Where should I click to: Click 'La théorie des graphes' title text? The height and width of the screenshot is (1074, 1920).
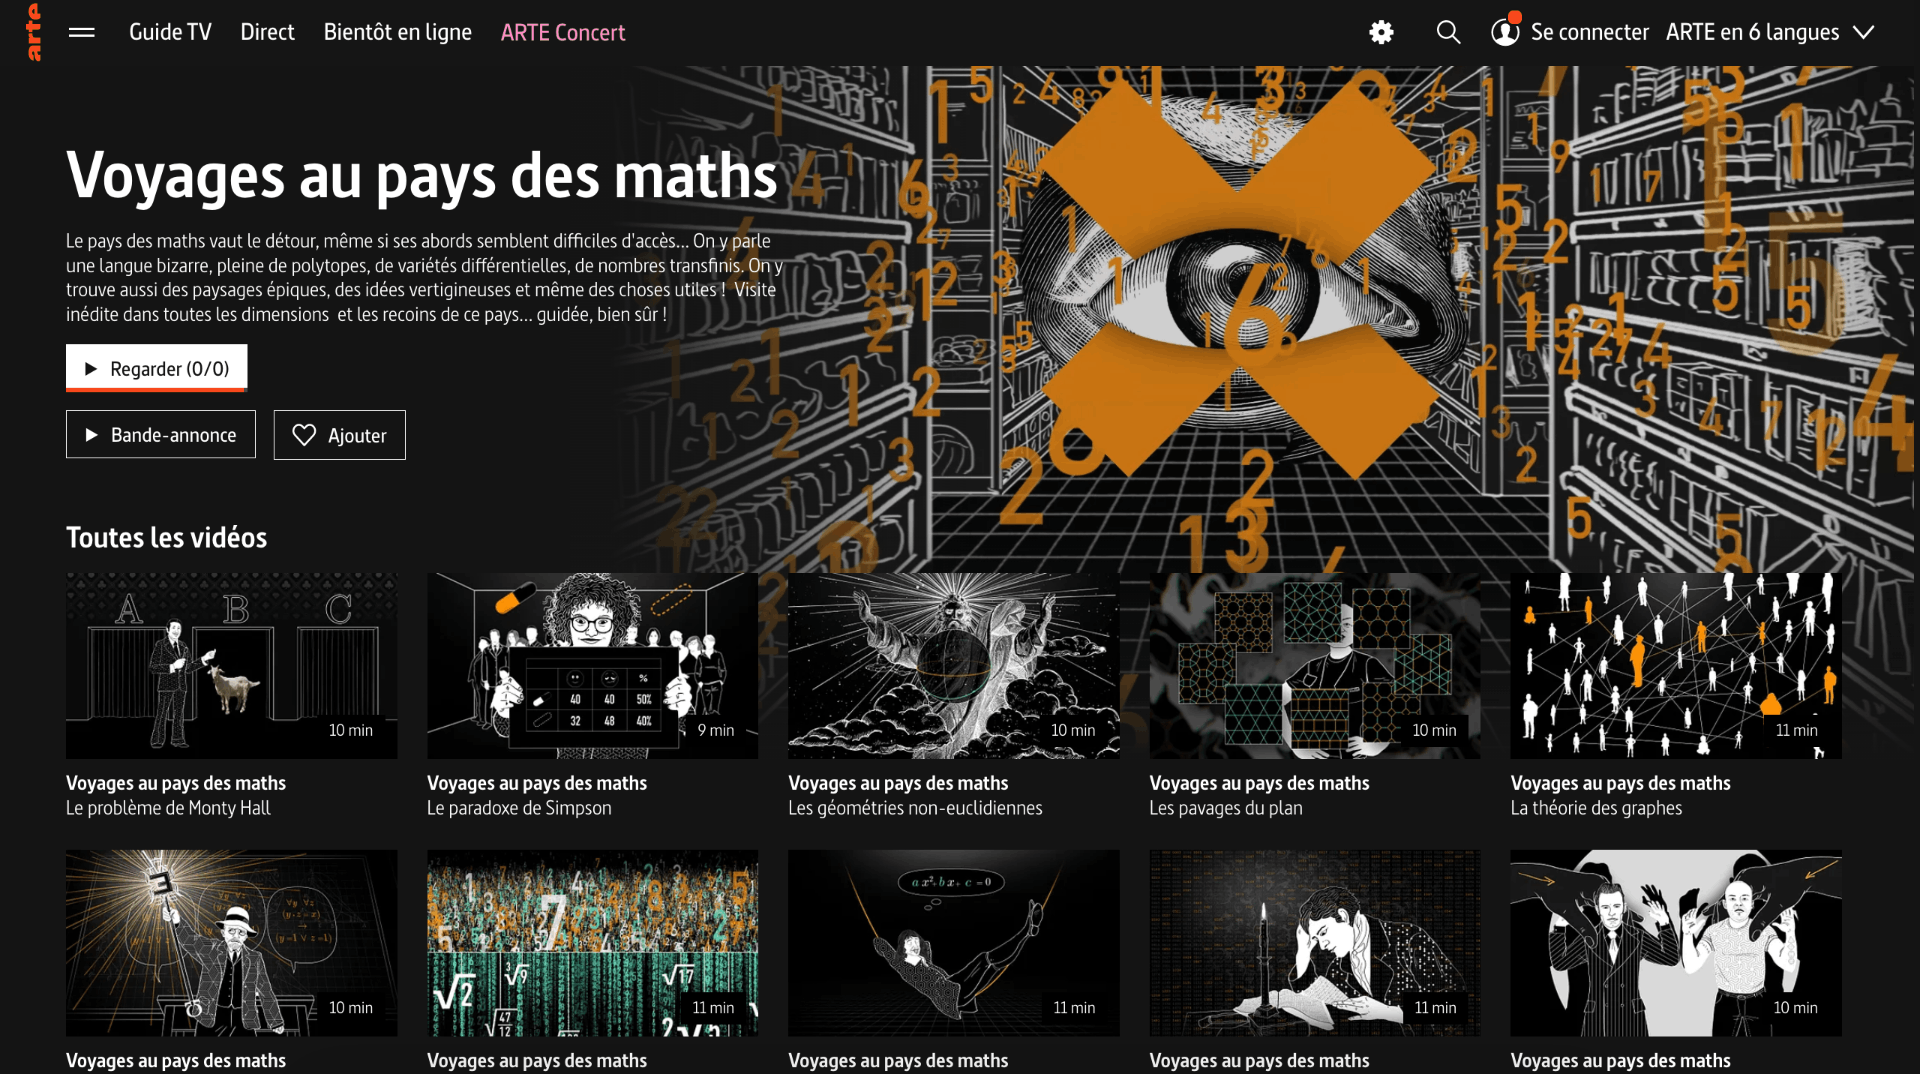(1596, 808)
